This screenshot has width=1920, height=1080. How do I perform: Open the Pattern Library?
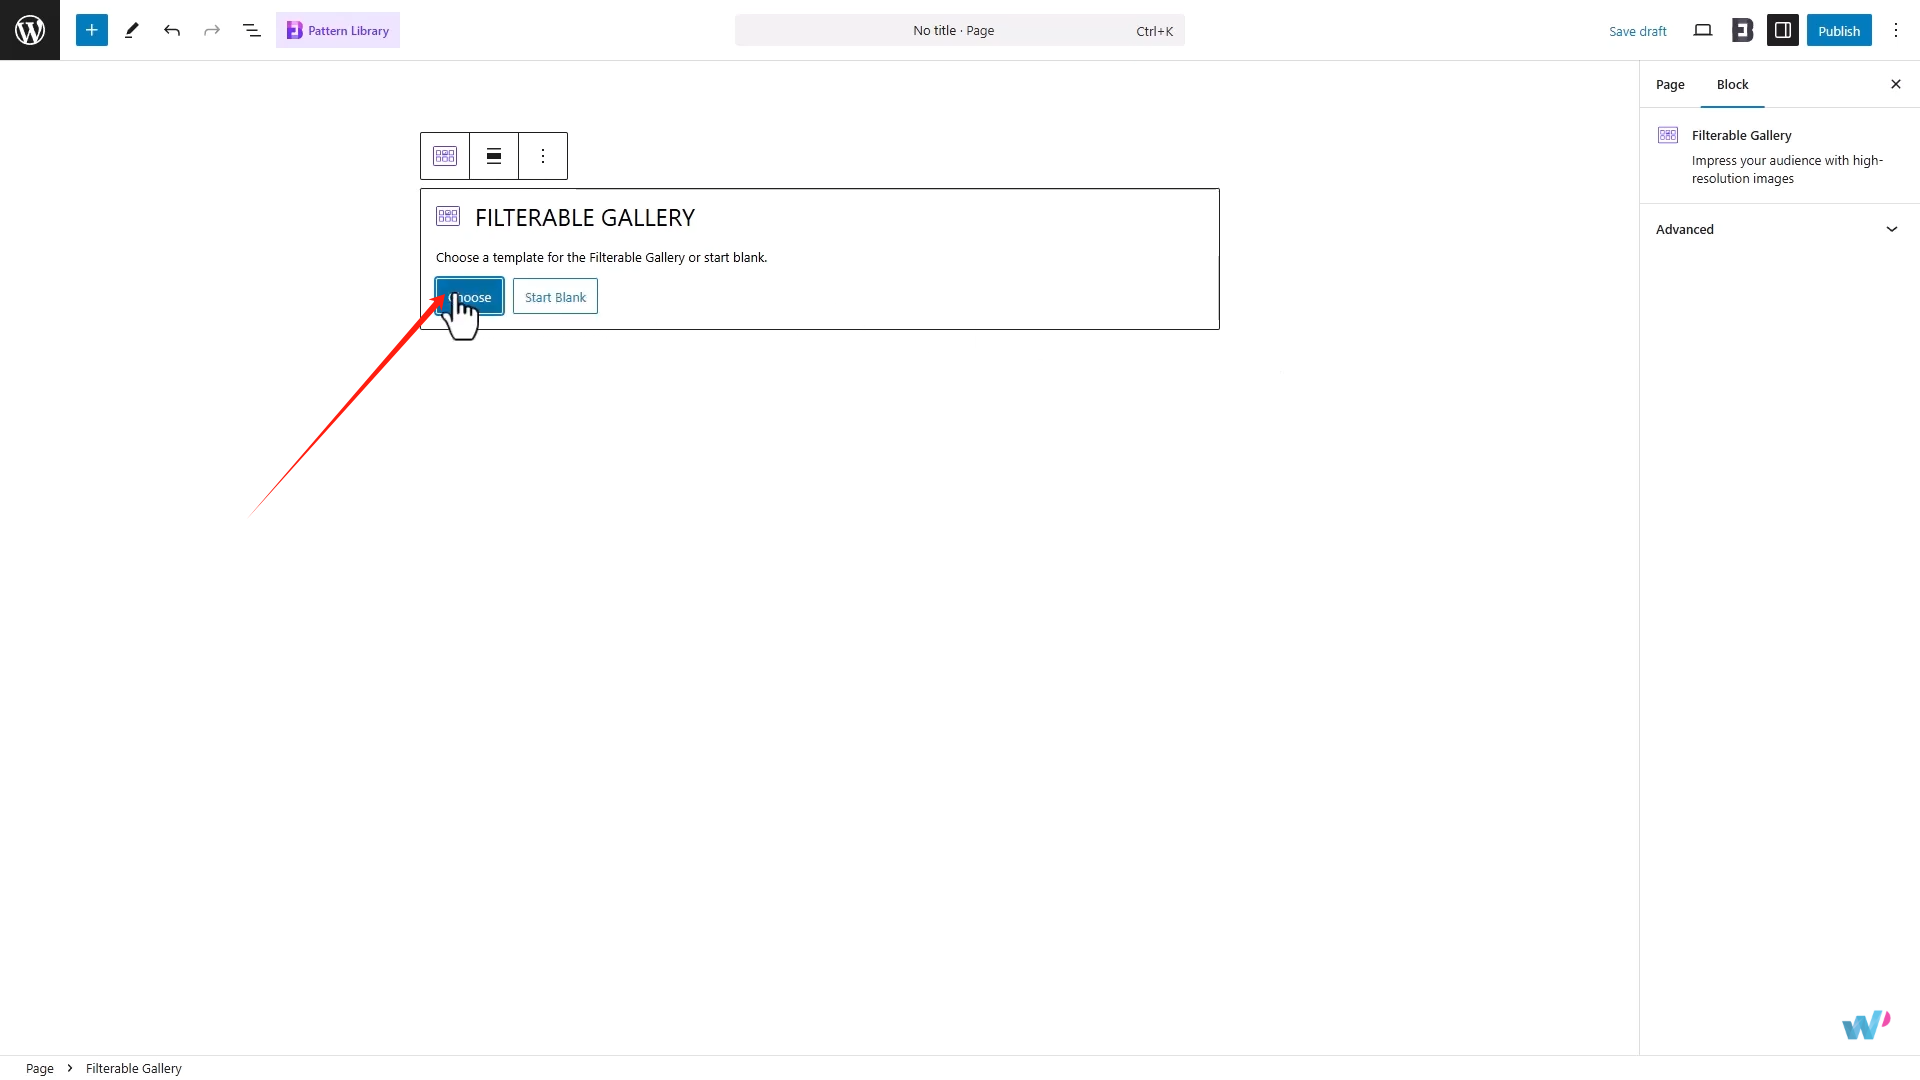point(338,30)
